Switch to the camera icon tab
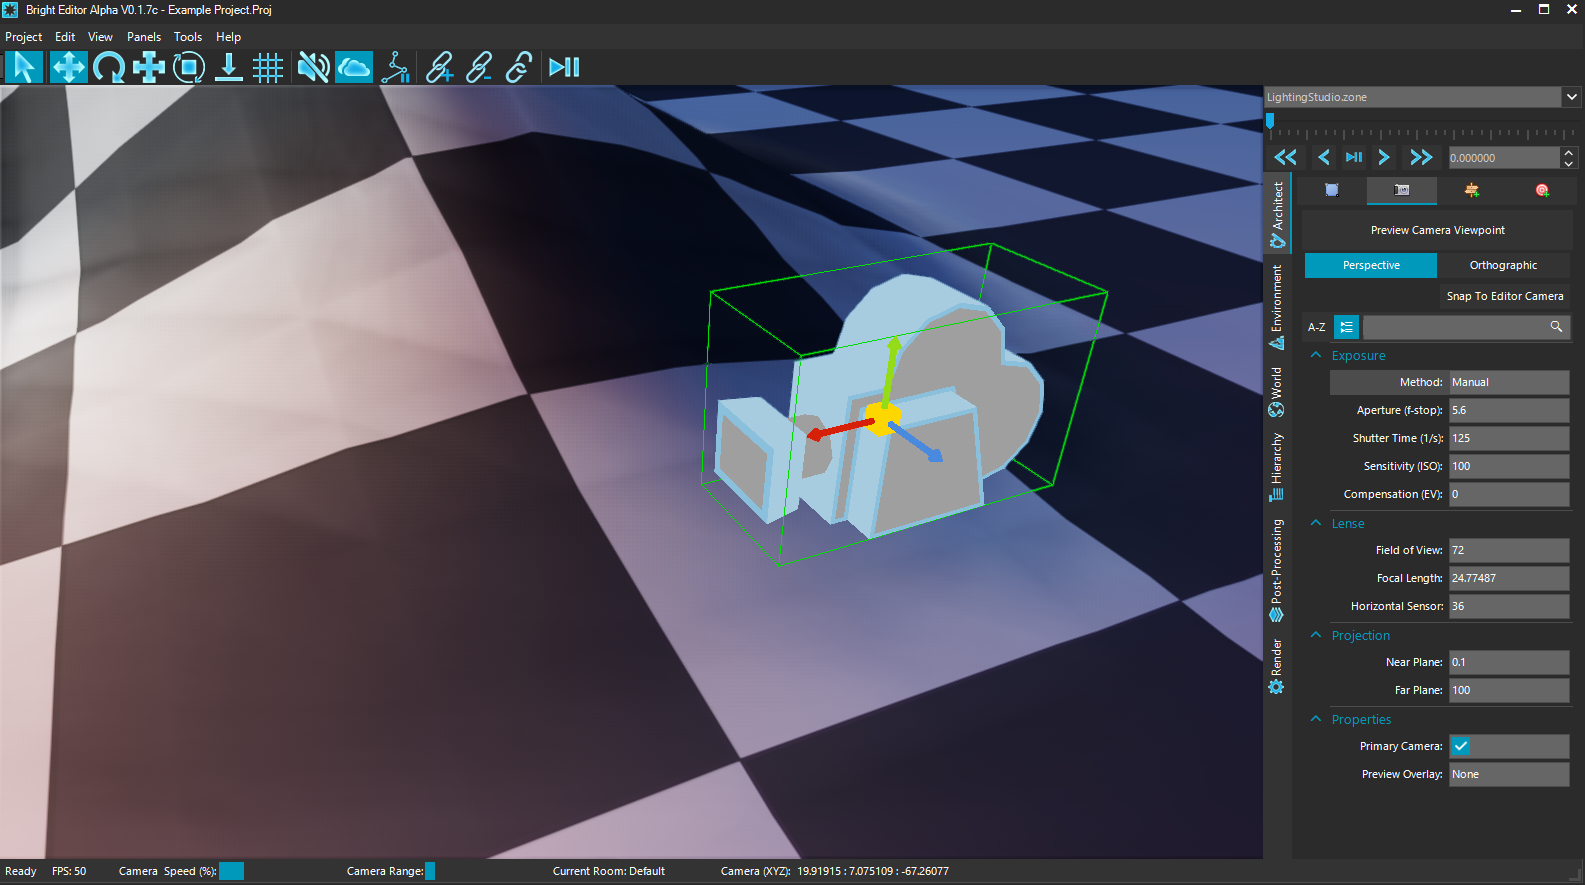 (1402, 190)
